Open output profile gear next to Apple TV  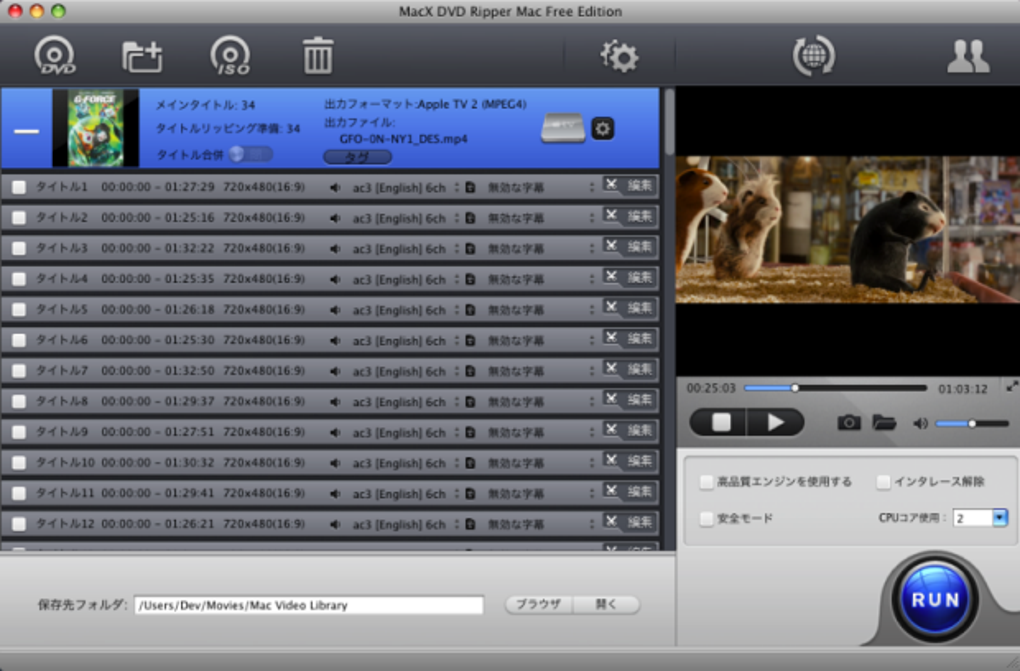pos(602,128)
